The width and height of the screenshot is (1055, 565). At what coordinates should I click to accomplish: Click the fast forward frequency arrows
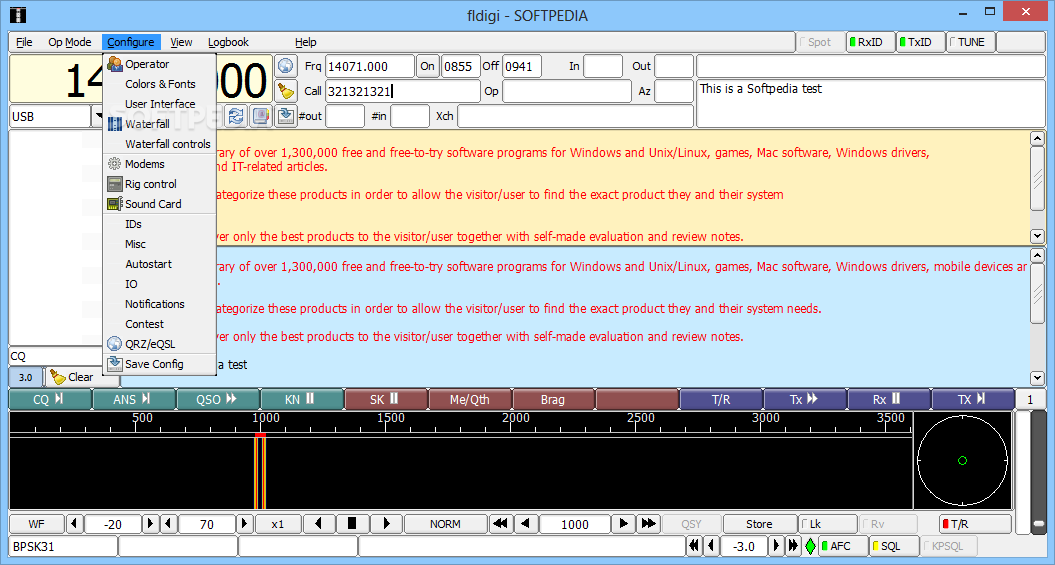[649, 524]
